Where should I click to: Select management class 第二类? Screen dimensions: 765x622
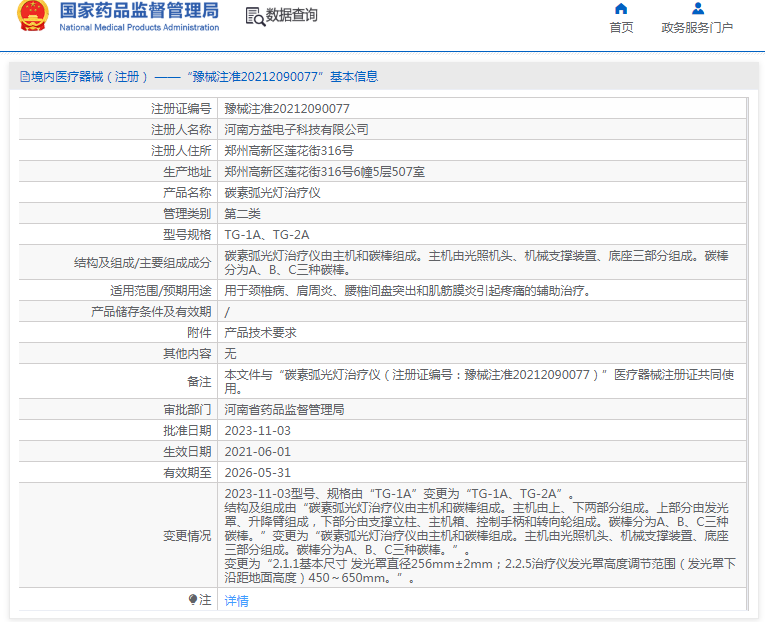tap(242, 214)
